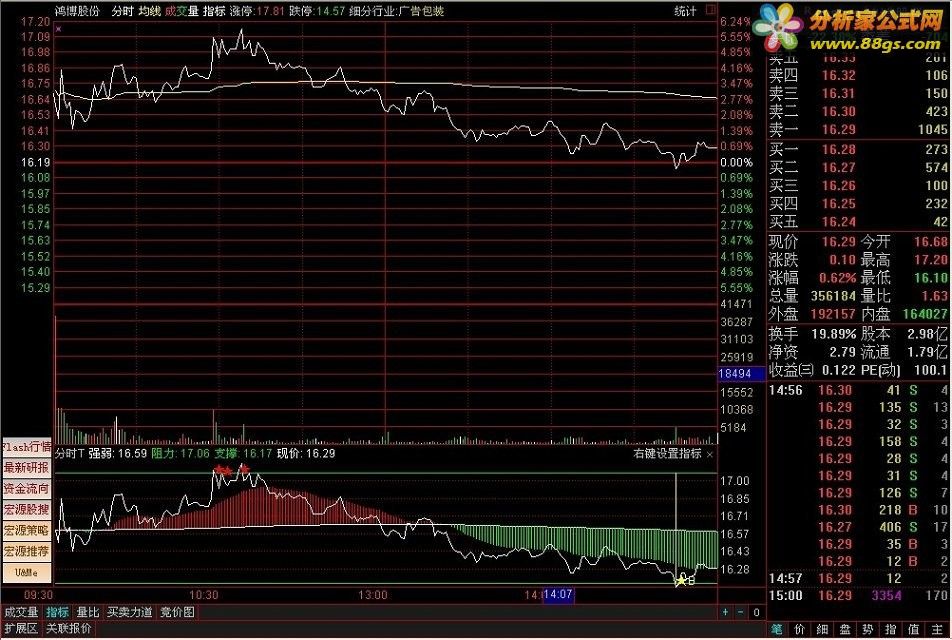The height and width of the screenshot is (640, 952).
Task: Open the 扩展区 tab
Action: tap(21, 628)
